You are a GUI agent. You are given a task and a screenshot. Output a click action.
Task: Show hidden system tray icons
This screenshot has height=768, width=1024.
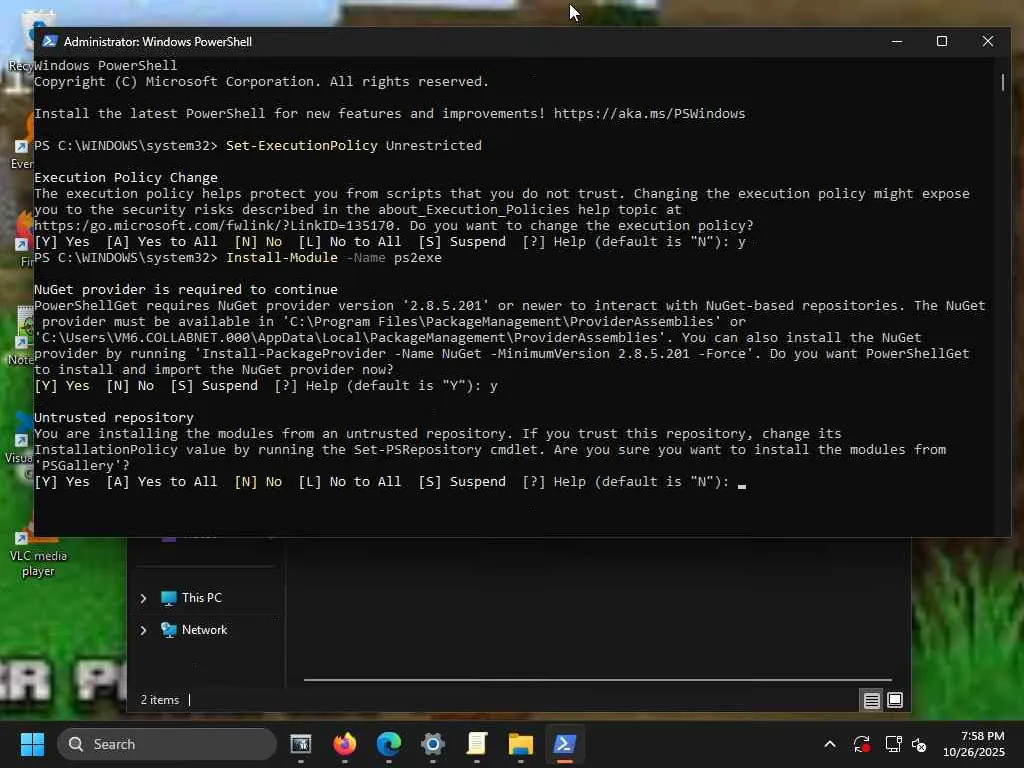[829, 744]
